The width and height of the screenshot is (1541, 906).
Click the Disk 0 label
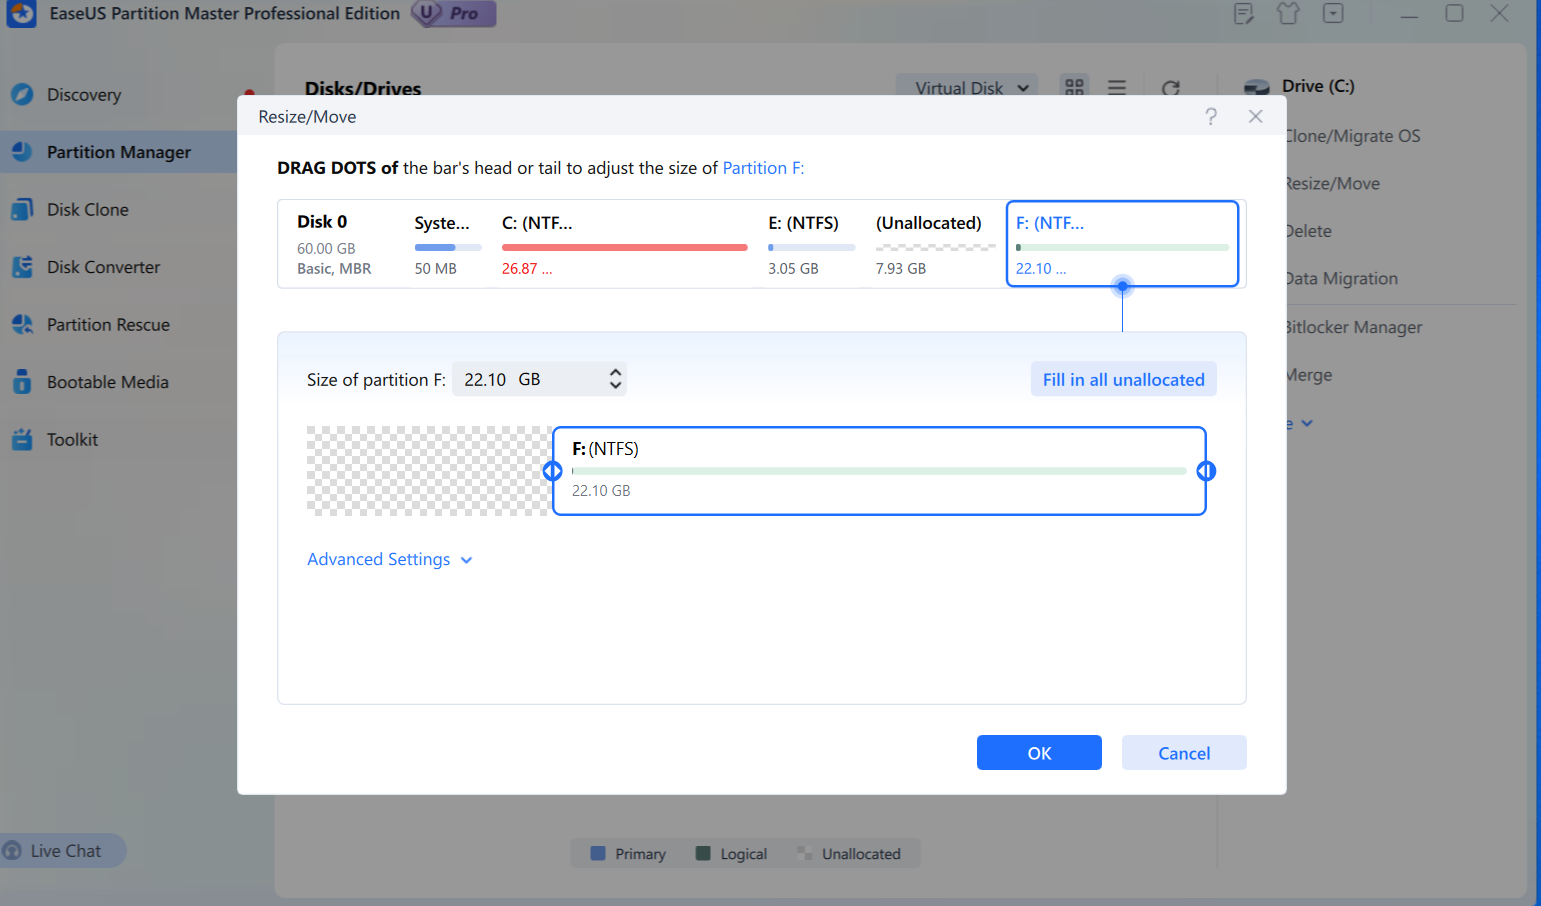pyautogui.click(x=322, y=222)
